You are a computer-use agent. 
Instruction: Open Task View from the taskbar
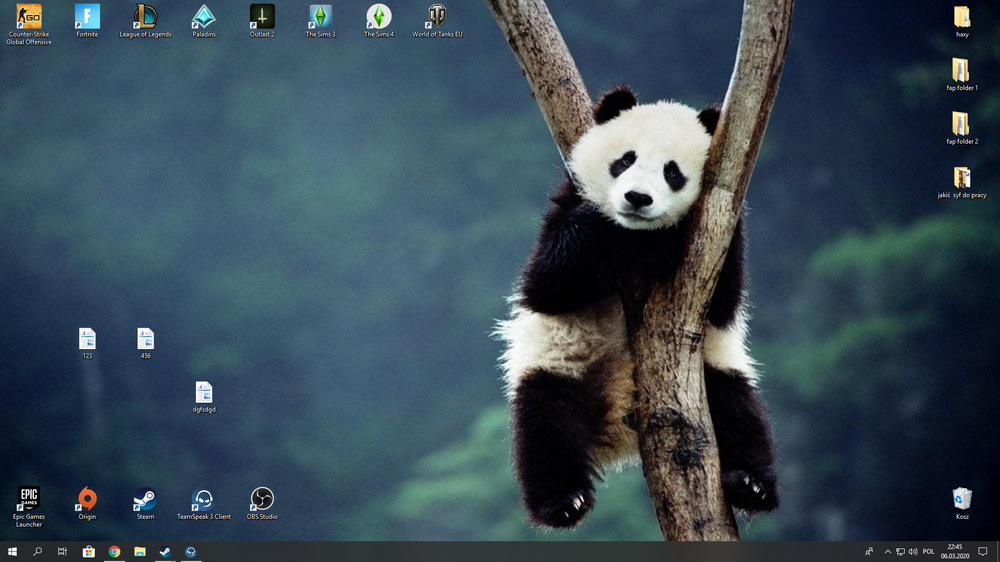coord(62,552)
